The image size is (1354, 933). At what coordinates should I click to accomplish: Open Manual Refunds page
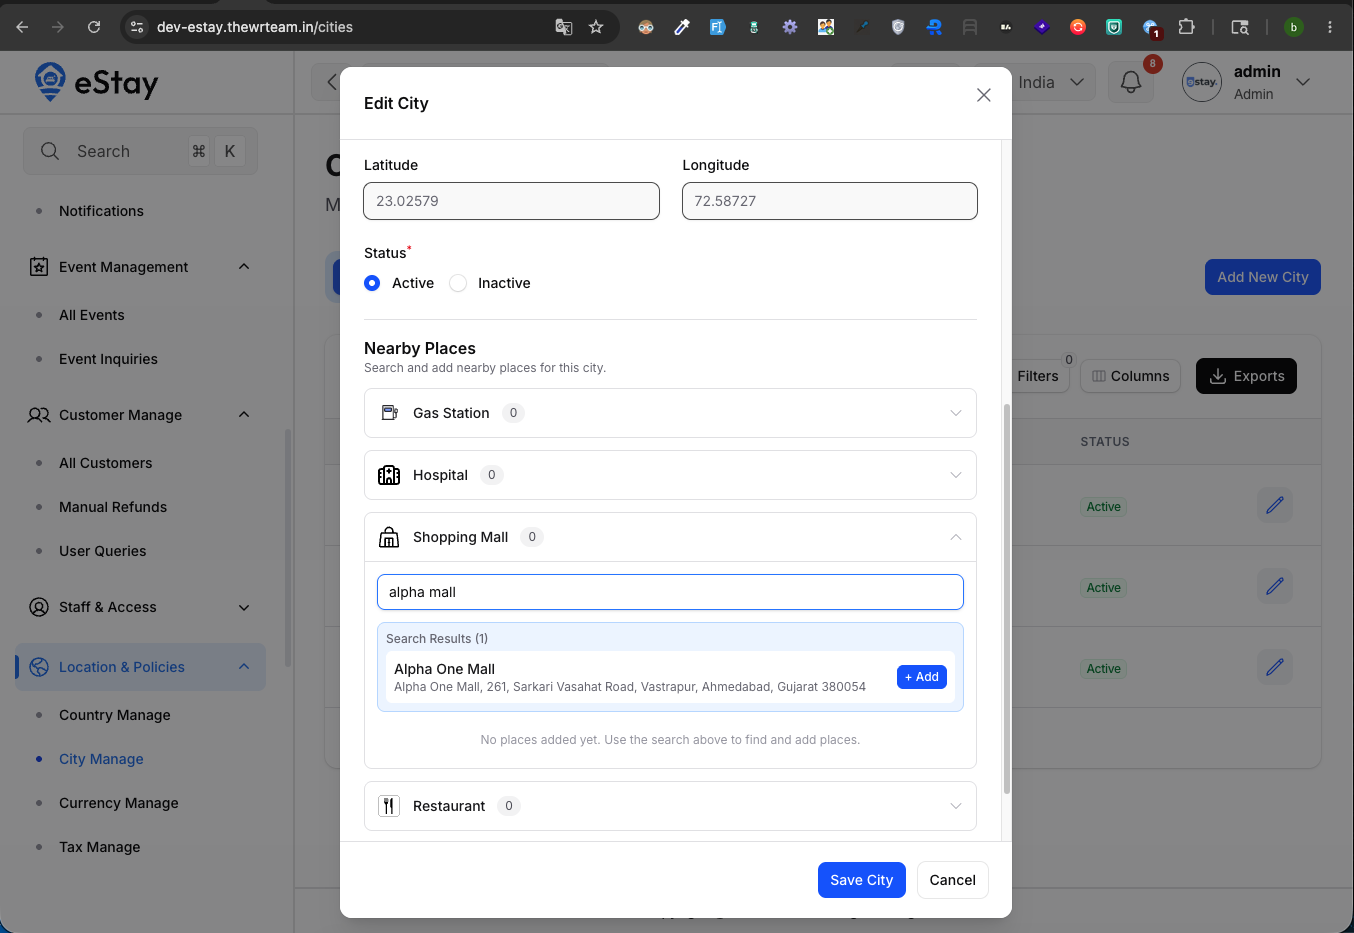pyautogui.click(x=113, y=507)
